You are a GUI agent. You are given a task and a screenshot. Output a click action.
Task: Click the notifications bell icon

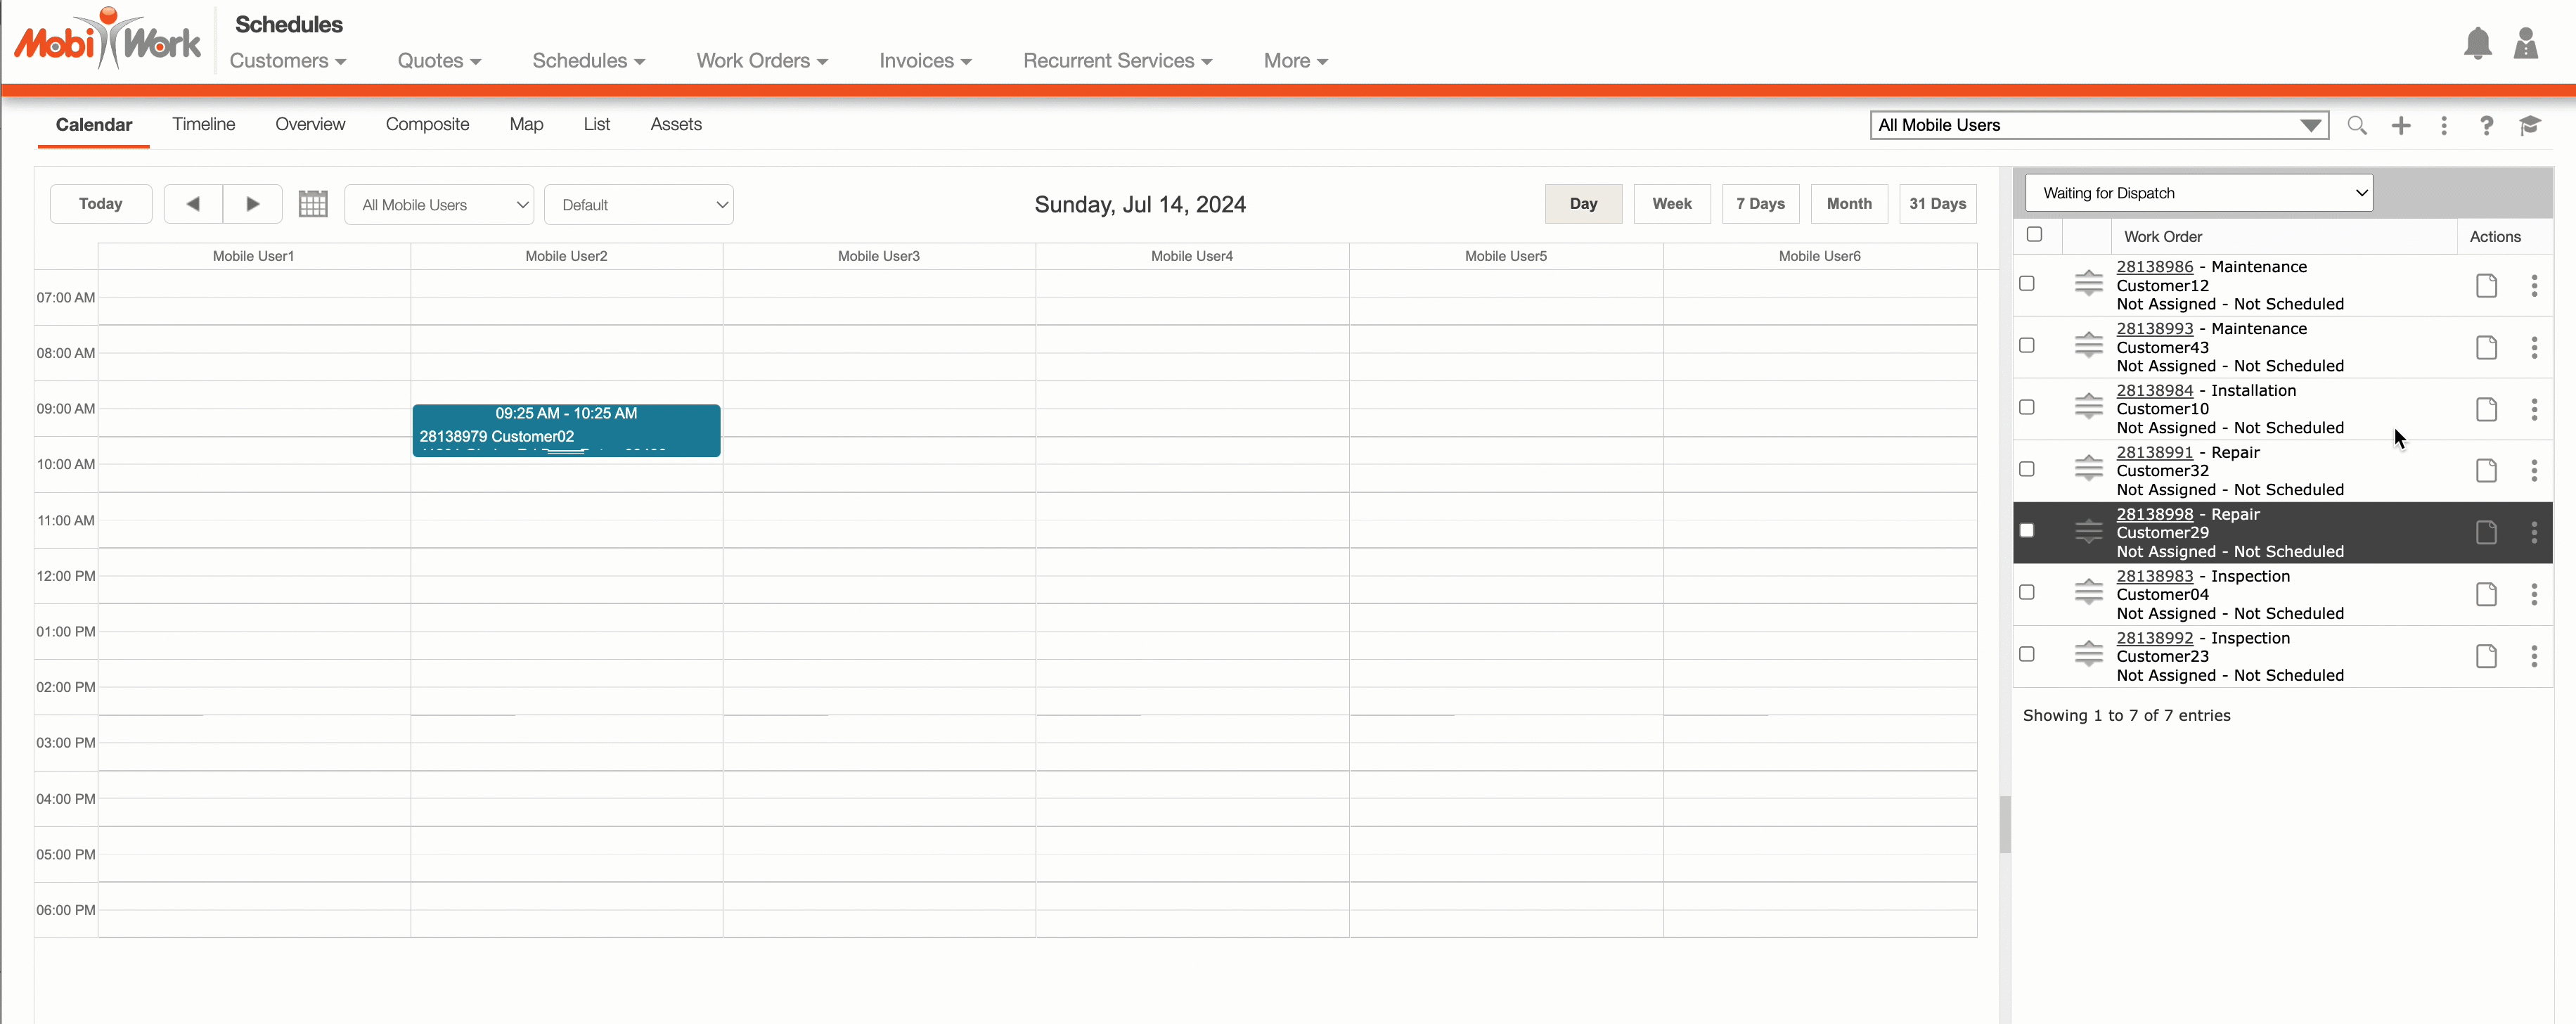click(x=2477, y=44)
